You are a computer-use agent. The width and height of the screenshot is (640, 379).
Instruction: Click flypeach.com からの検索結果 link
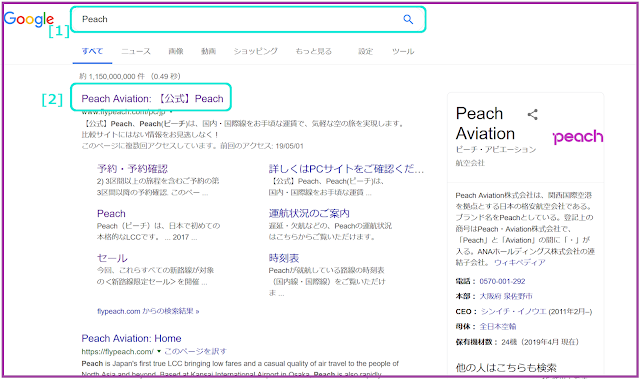(x=148, y=311)
